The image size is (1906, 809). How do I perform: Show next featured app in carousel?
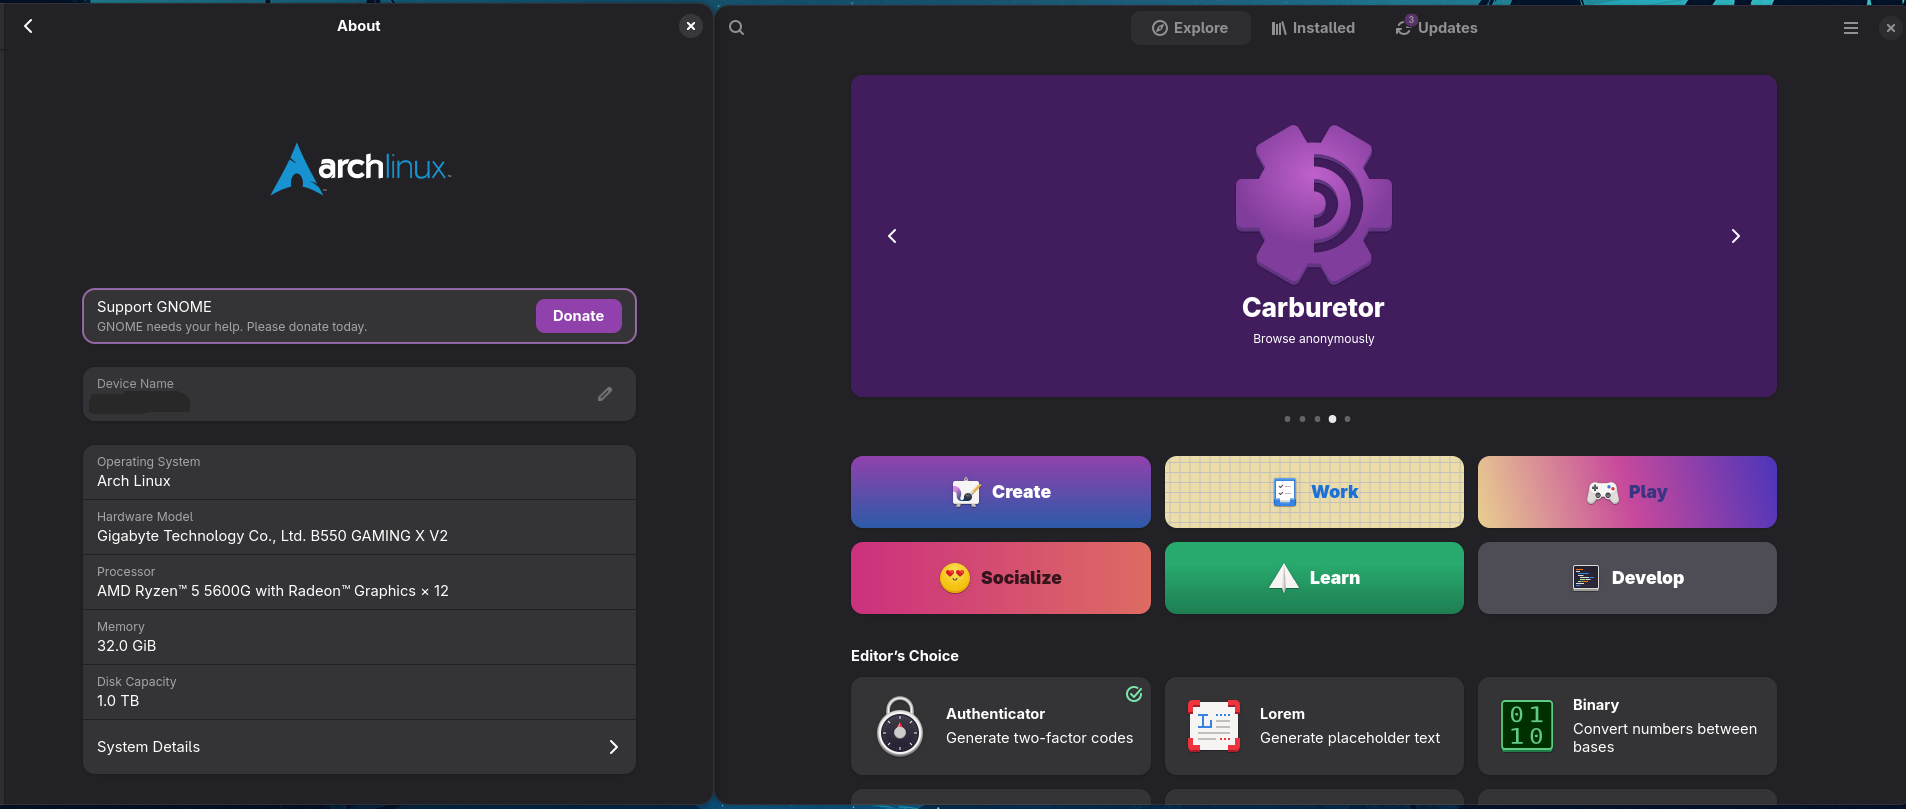tap(1736, 236)
